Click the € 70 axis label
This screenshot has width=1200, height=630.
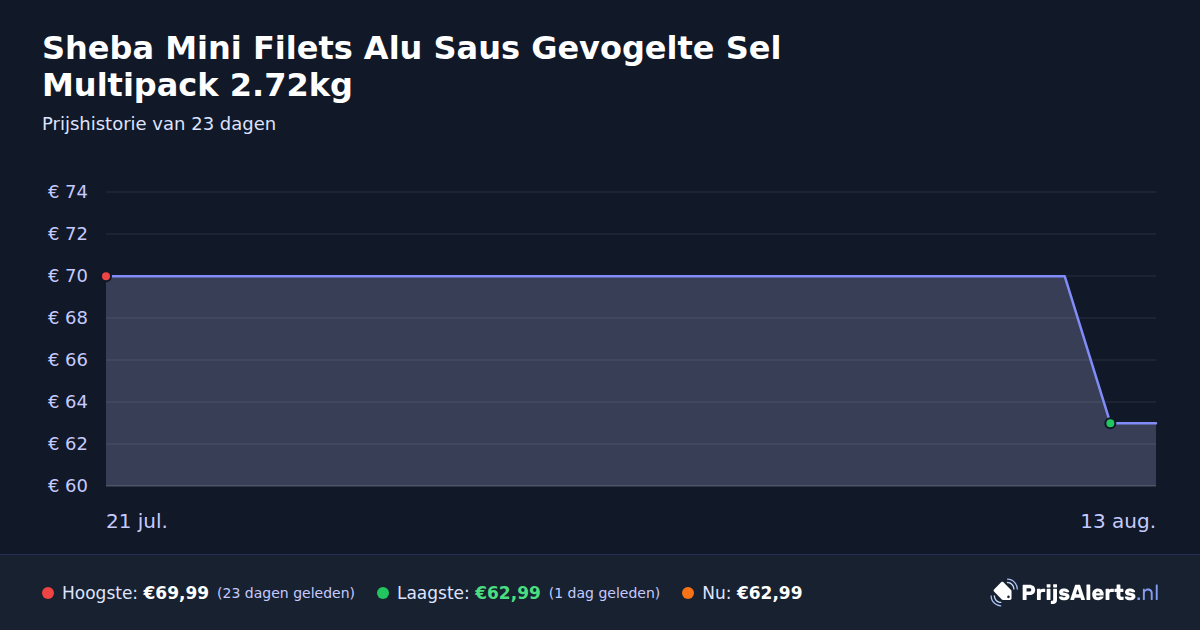pyautogui.click(x=68, y=276)
